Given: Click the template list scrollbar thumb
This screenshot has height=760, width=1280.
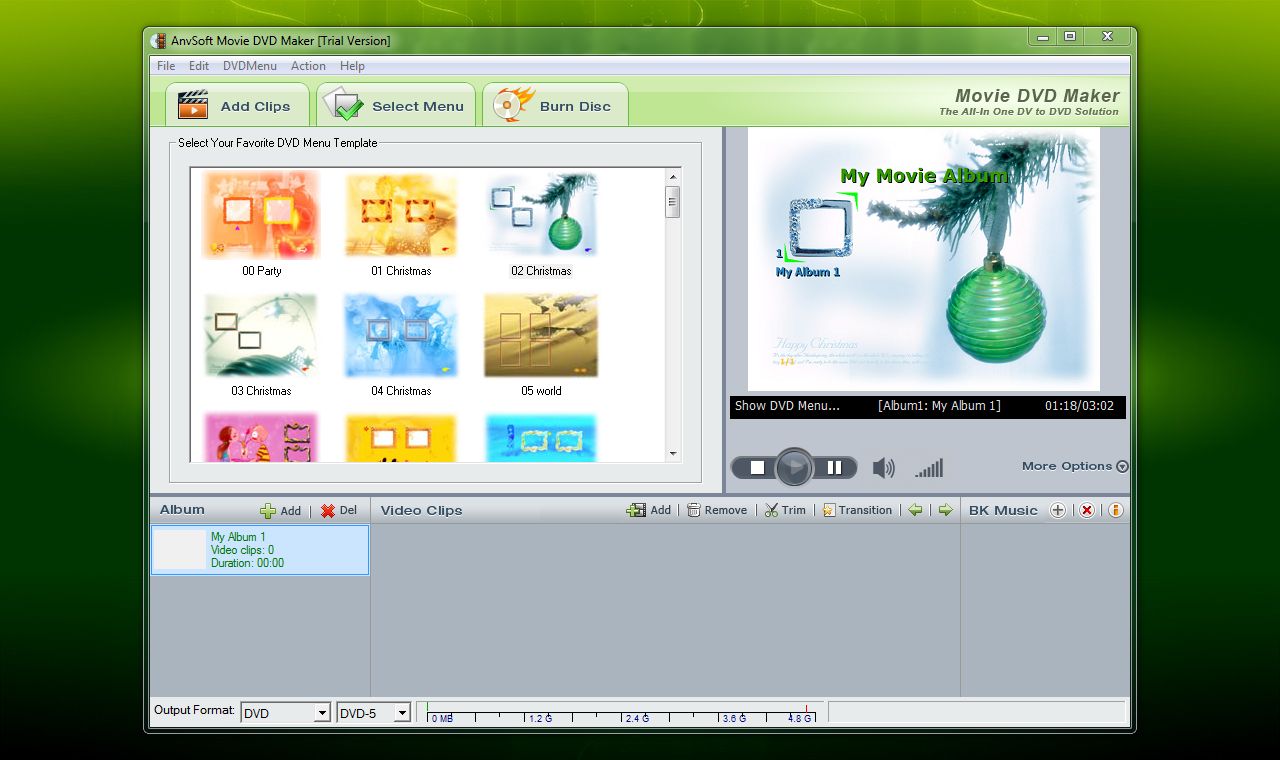Looking at the screenshot, I should click(673, 202).
